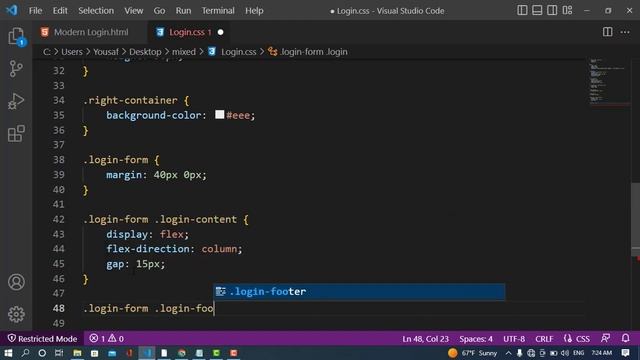This screenshot has width=640, height=360.
Task: Open Windows Start menu
Action: tap(8, 353)
